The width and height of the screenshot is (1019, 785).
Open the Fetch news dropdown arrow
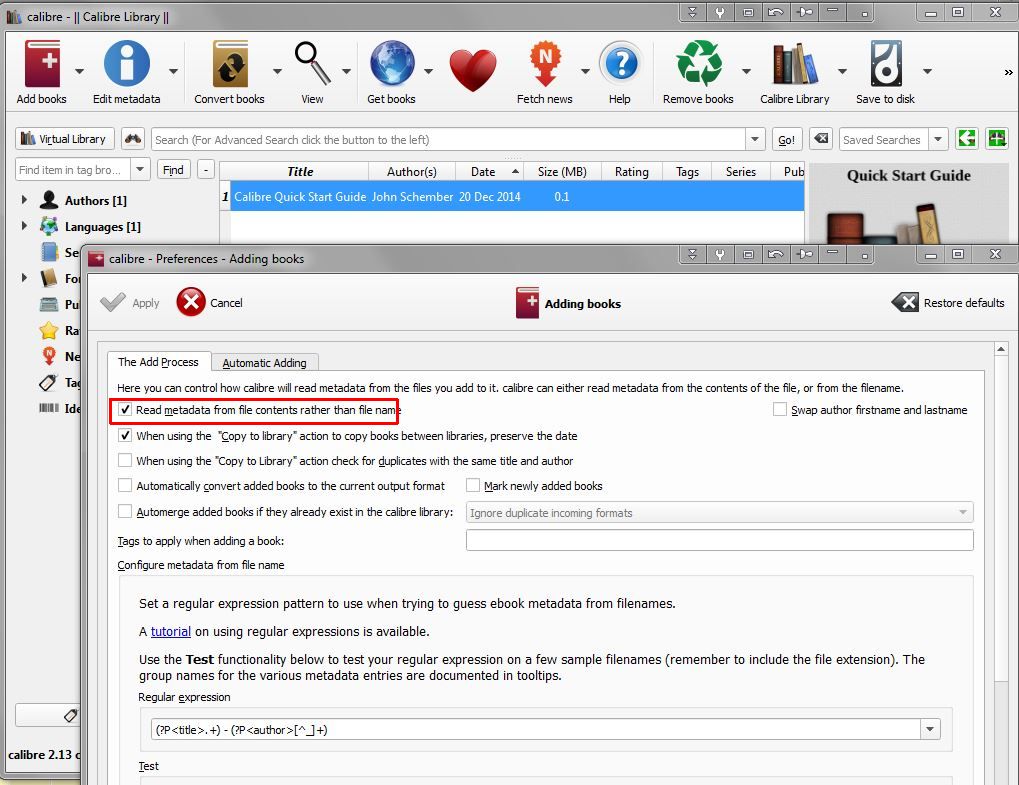pyautogui.click(x=585, y=71)
